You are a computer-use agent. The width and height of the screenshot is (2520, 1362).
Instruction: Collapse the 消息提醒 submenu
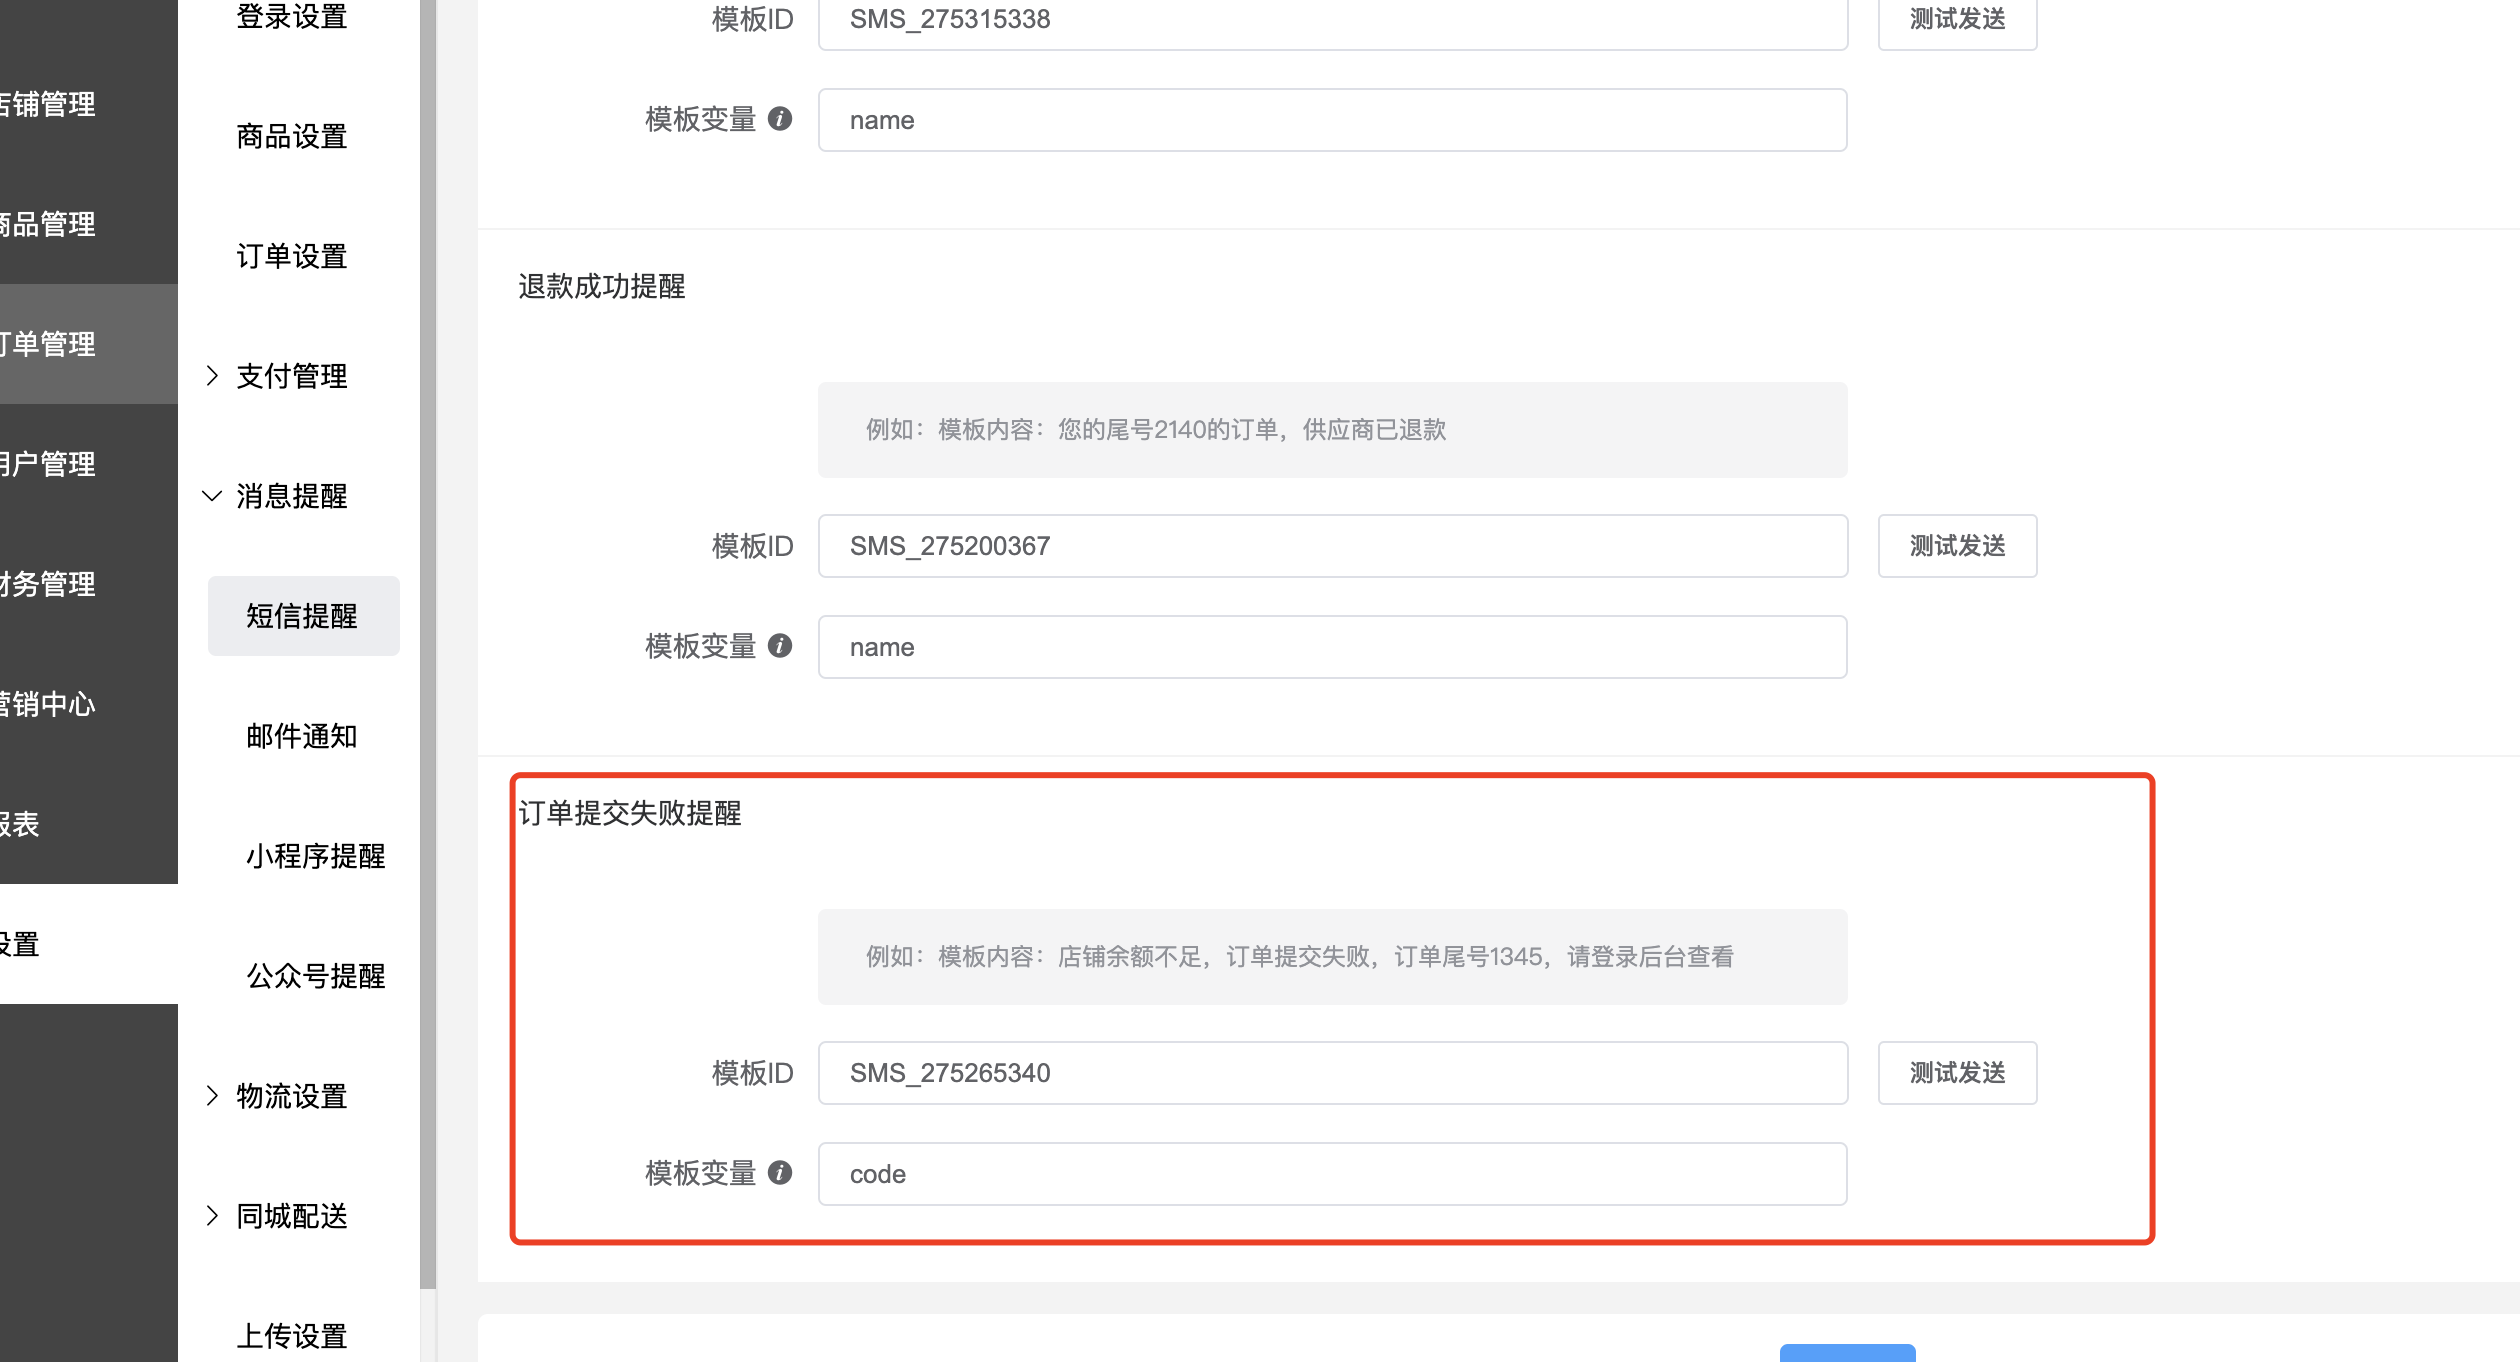290,496
